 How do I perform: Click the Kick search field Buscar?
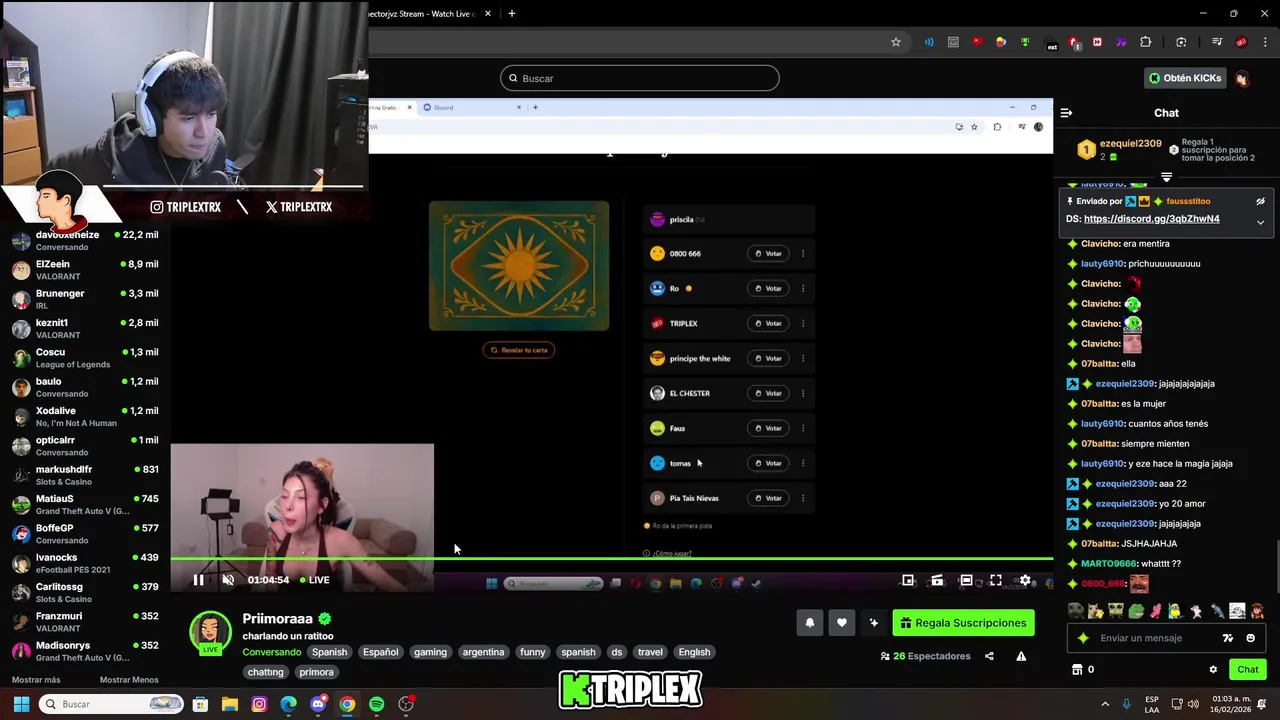(x=640, y=78)
